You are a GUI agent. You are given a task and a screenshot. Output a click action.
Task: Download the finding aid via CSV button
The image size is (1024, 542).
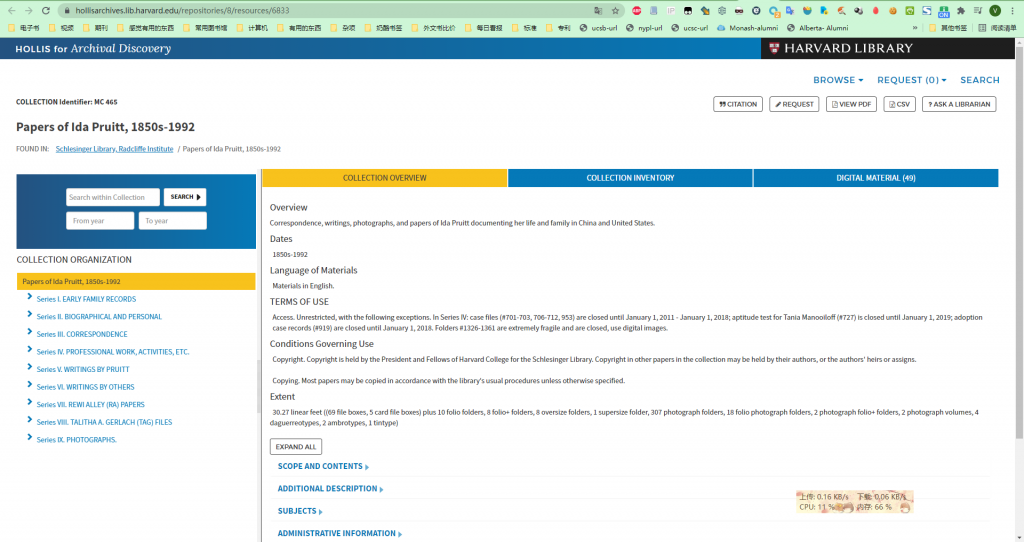[x=899, y=104]
